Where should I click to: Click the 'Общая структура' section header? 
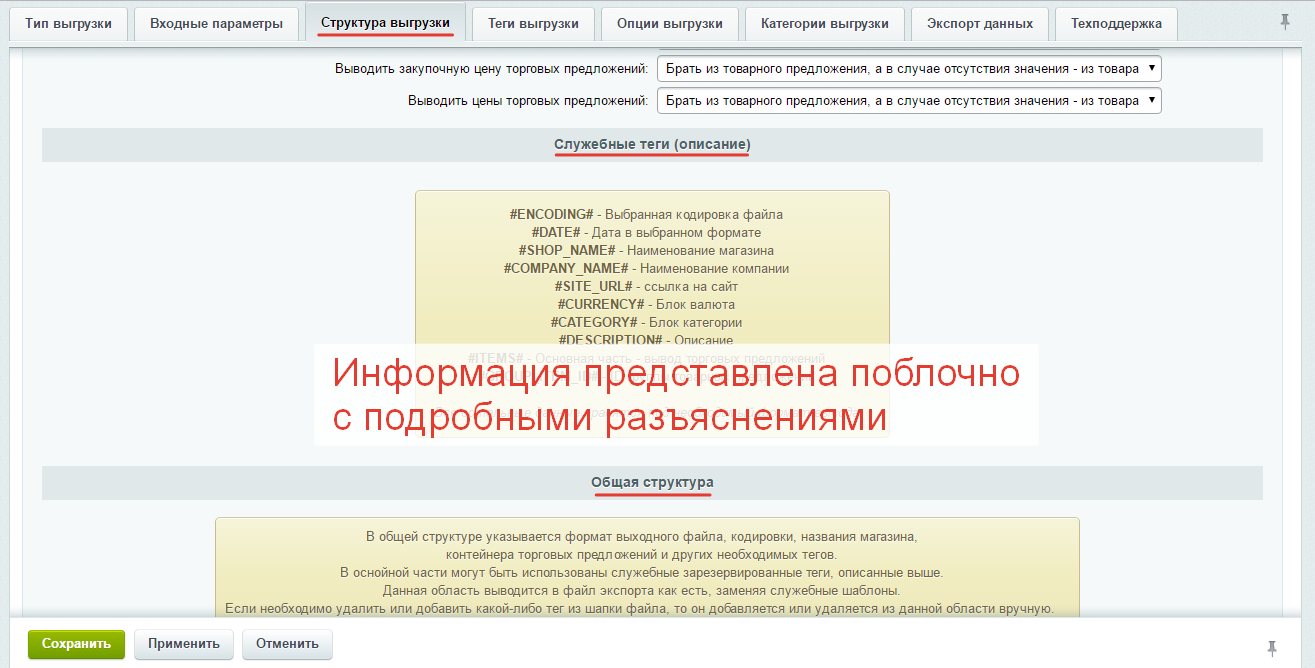tap(652, 482)
